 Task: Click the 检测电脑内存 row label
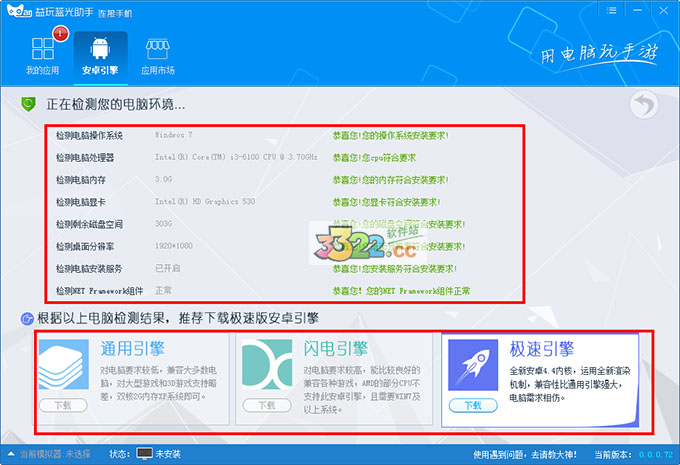(x=81, y=180)
